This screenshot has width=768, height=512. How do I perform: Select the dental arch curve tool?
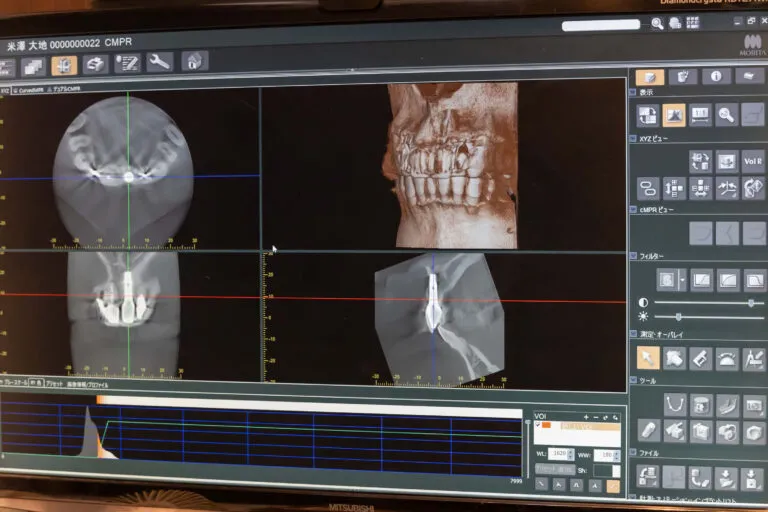675,404
